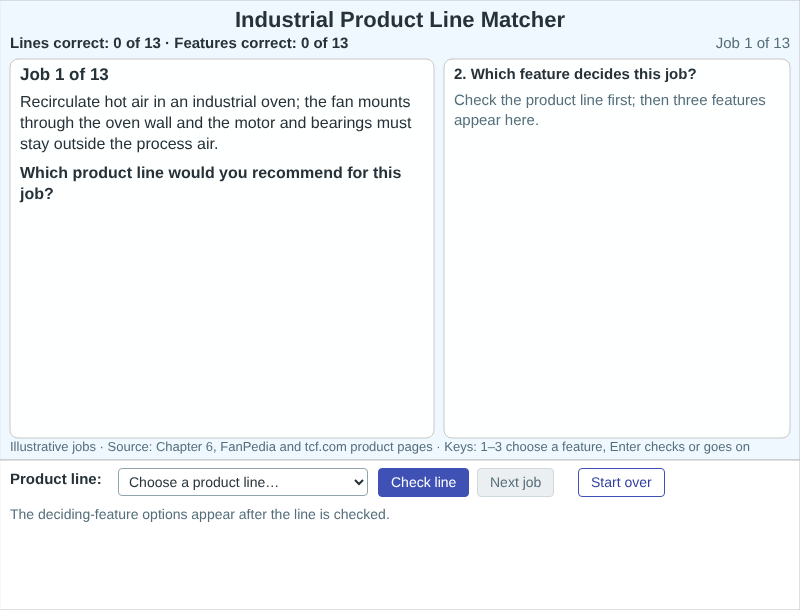Click the Next job button
Viewport: 800px width, 612px height.
coord(515,482)
